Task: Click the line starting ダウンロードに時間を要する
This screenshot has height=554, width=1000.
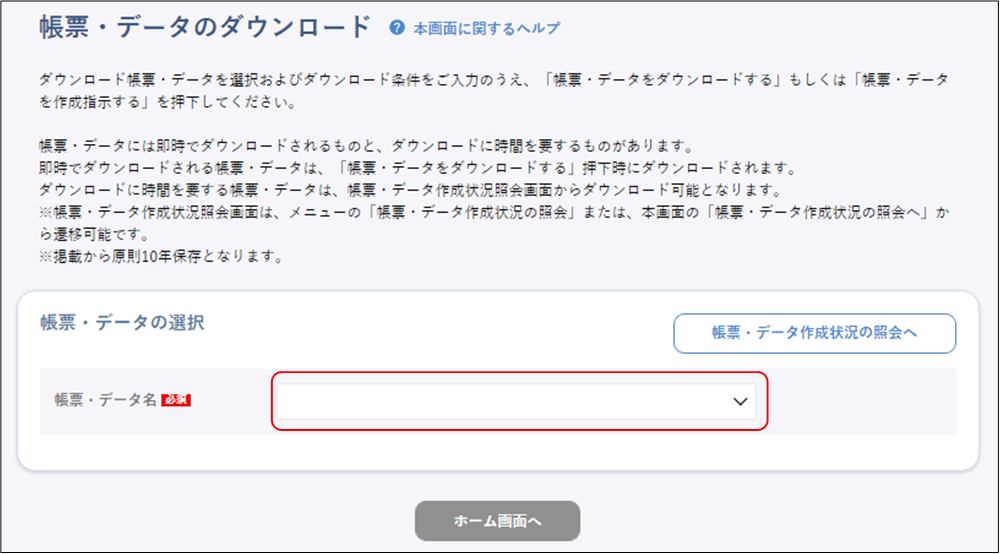Action: [x=400, y=190]
